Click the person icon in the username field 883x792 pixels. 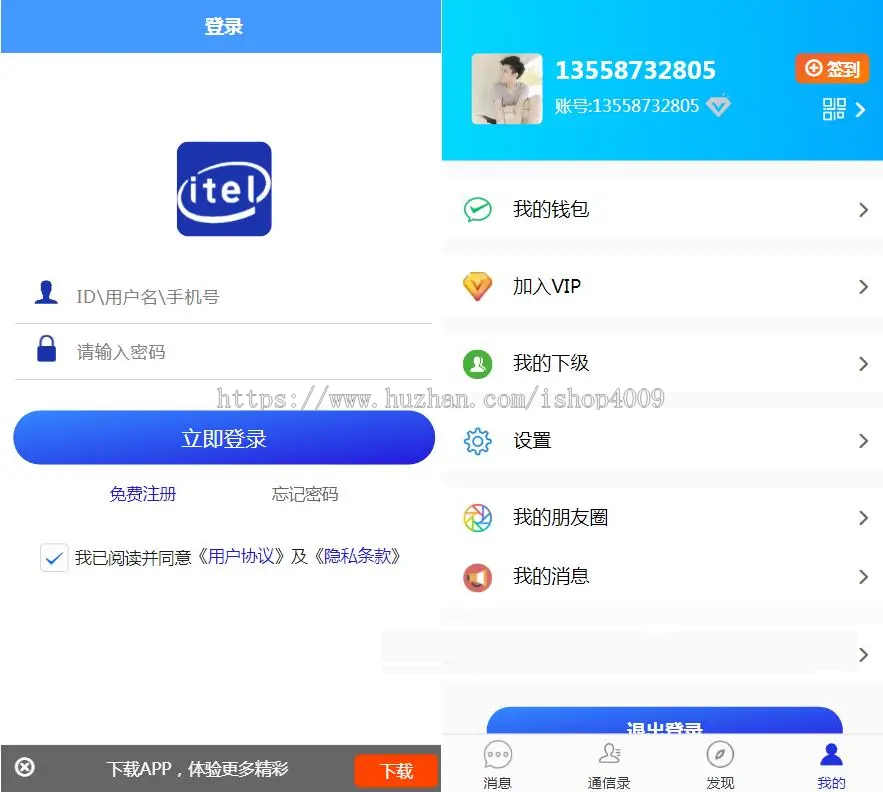point(47,291)
